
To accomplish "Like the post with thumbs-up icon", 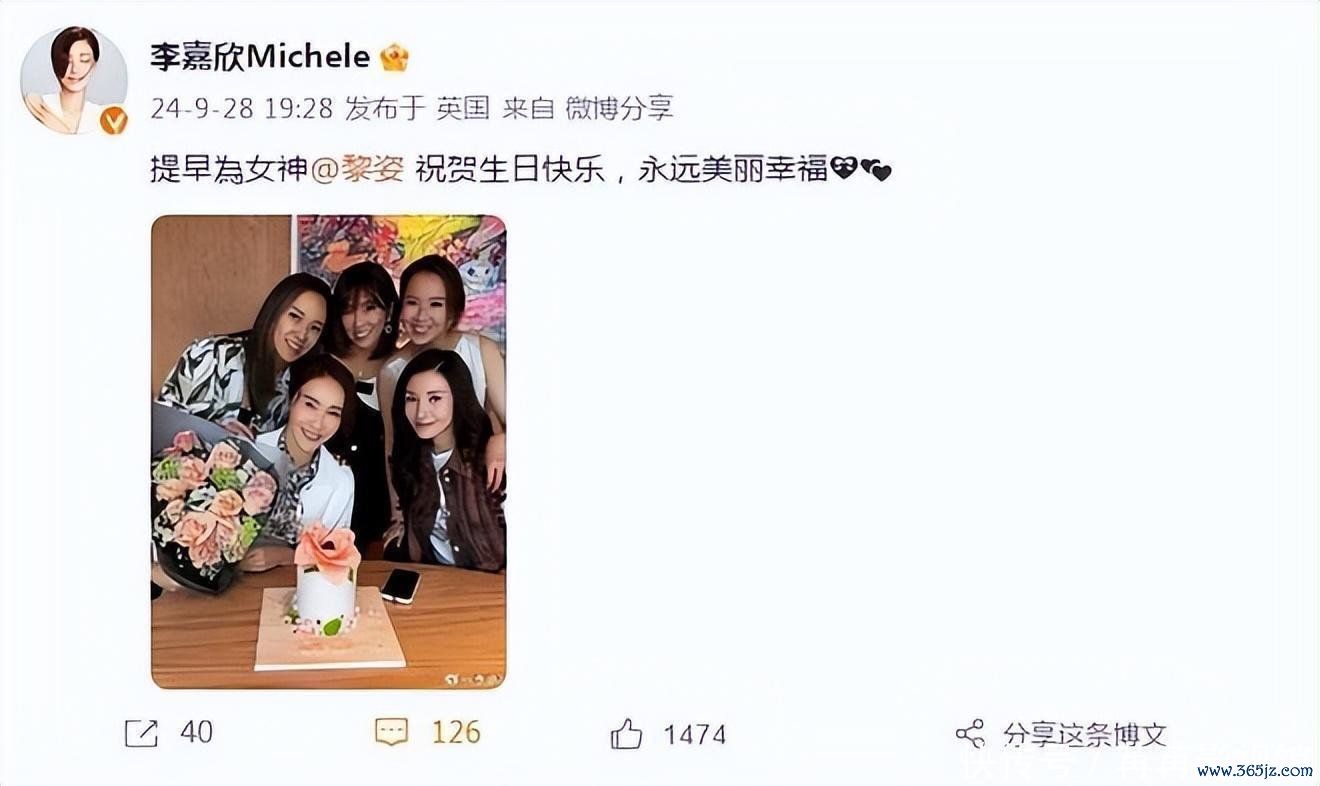I will [627, 734].
